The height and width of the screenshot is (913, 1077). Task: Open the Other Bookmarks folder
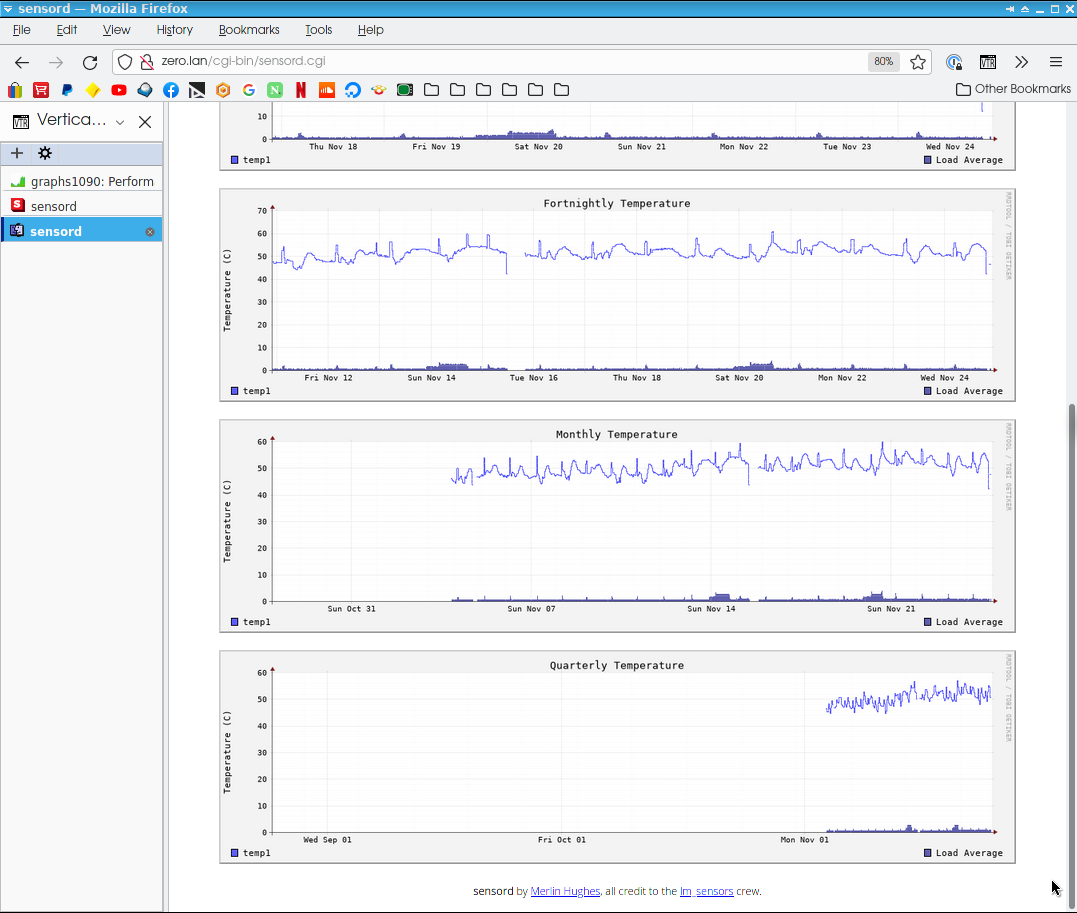[x=1013, y=89]
